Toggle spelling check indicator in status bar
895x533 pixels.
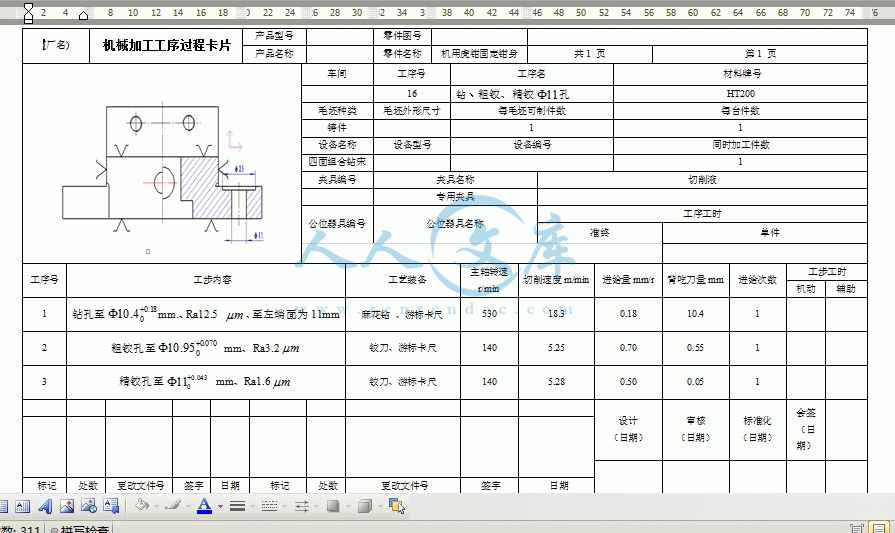tap(80, 529)
